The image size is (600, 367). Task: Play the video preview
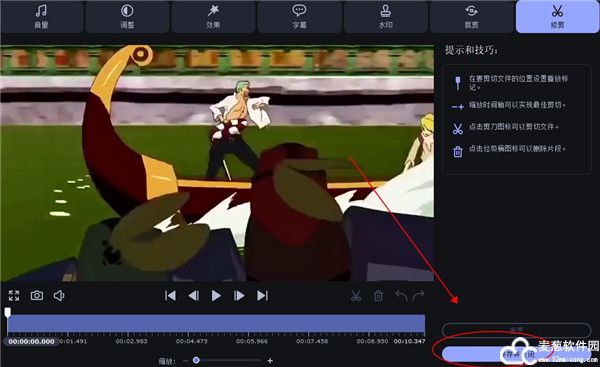[x=216, y=295]
